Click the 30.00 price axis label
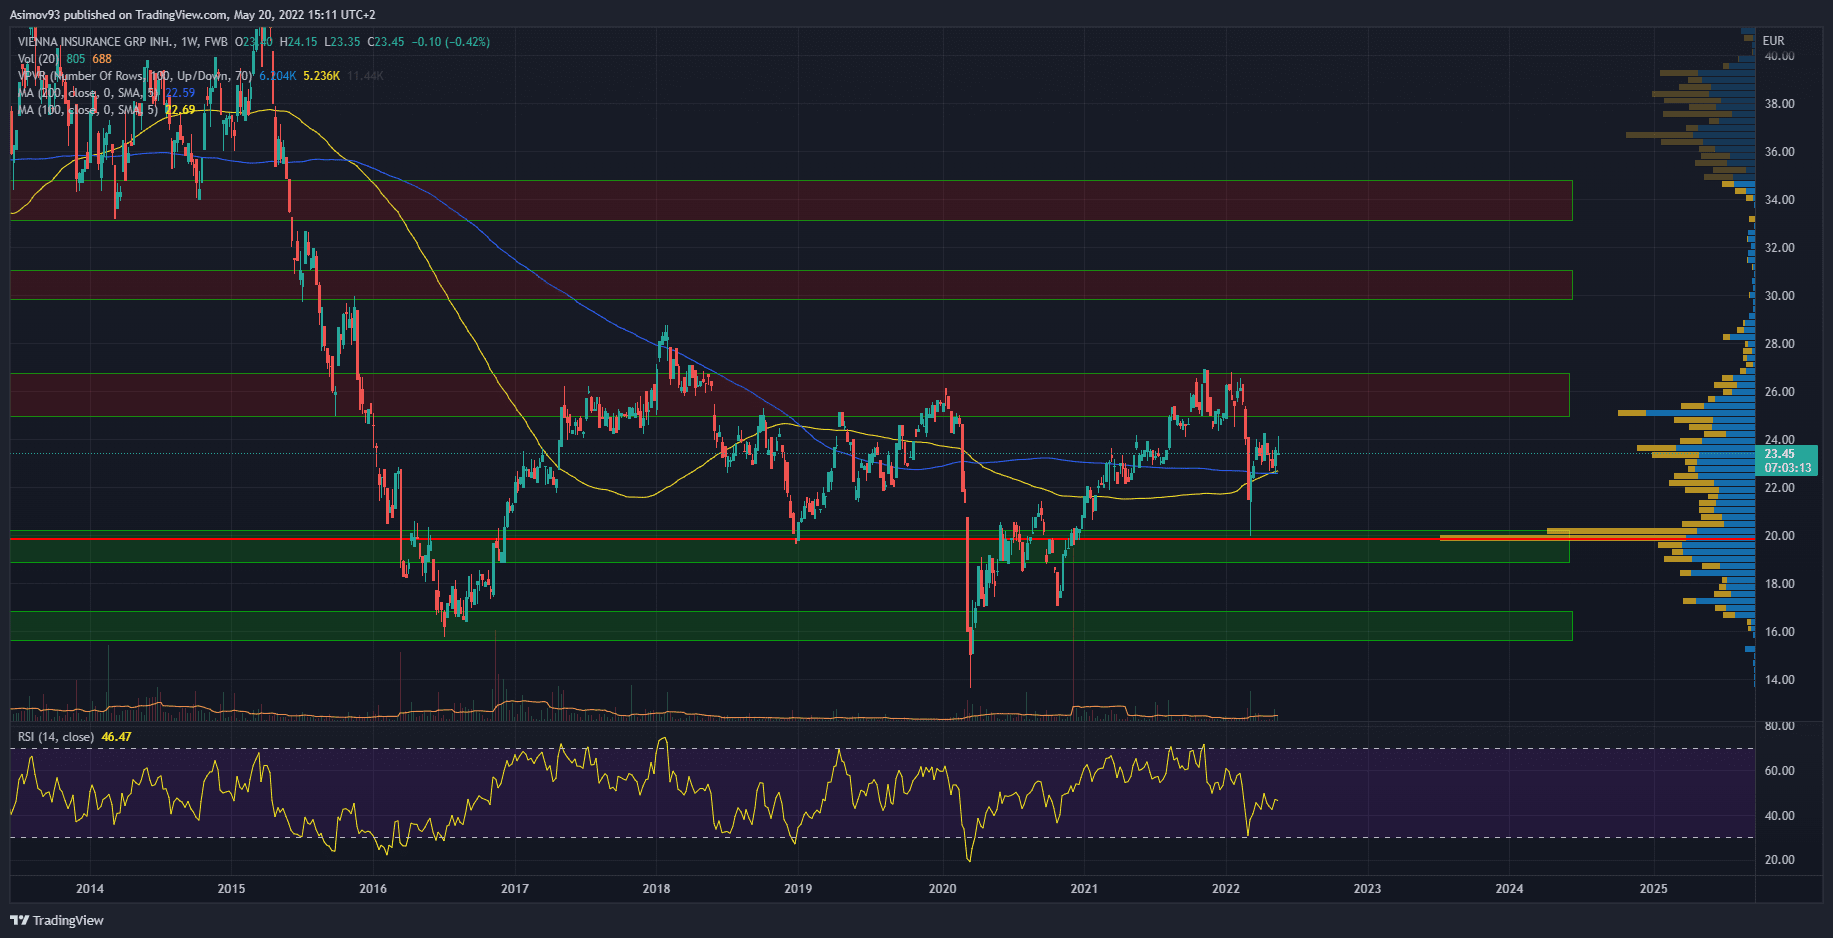This screenshot has height=938, width=1833. click(1779, 296)
